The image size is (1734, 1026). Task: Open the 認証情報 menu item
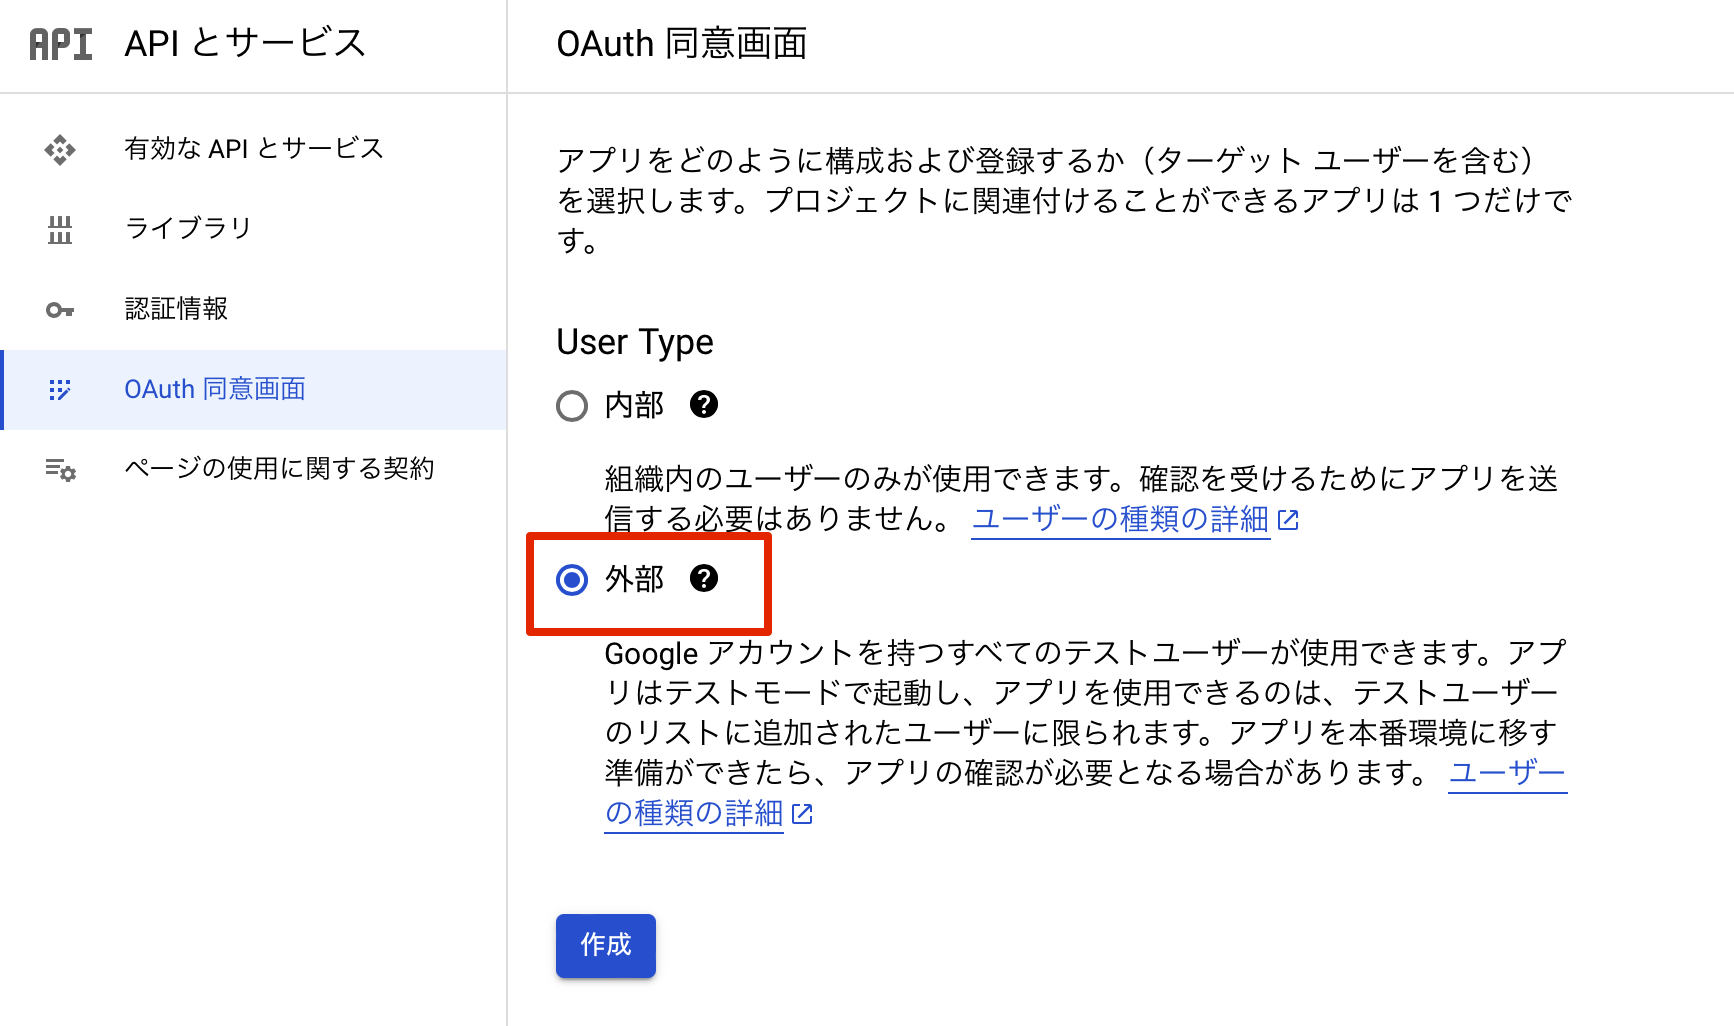click(x=253, y=310)
